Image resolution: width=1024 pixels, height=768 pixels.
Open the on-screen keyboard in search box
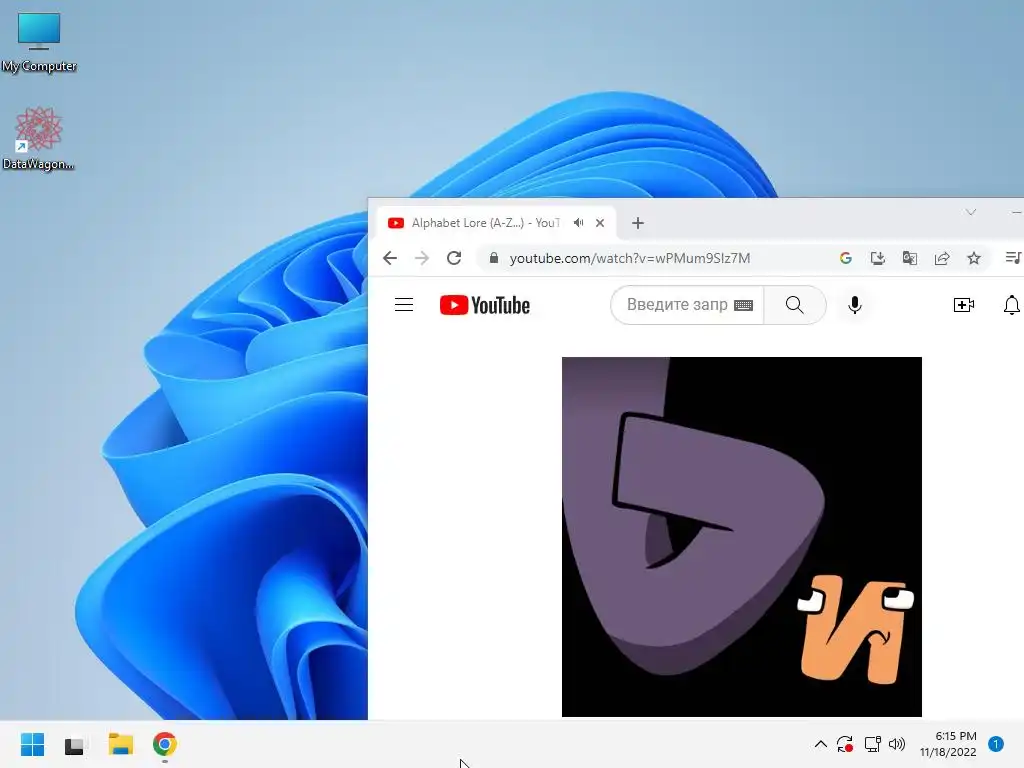743,305
